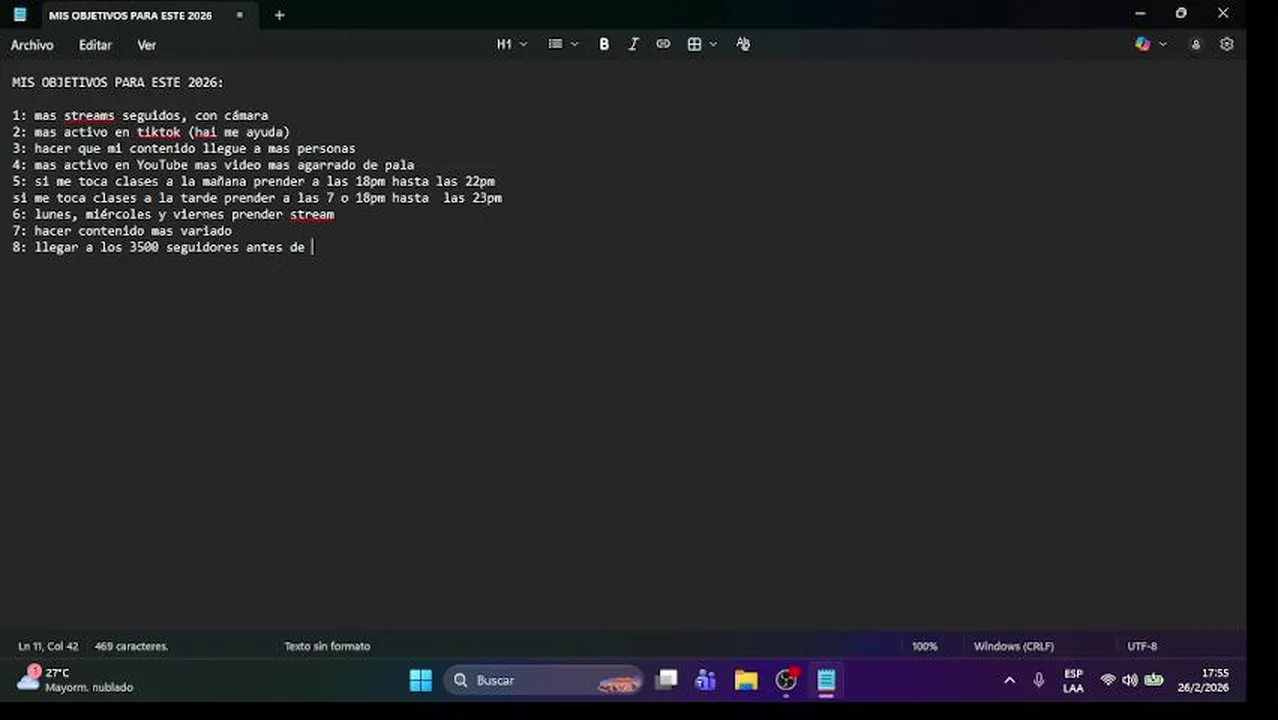Place the cursor at the end of line 8
This screenshot has width=1278, height=720.
(x=312, y=247)
